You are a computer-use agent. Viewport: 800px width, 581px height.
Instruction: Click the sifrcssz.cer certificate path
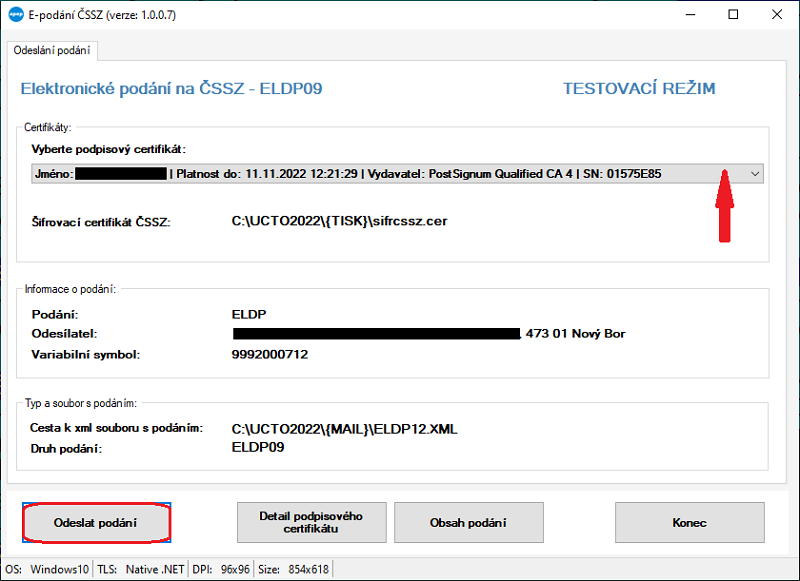pos(339,221)
